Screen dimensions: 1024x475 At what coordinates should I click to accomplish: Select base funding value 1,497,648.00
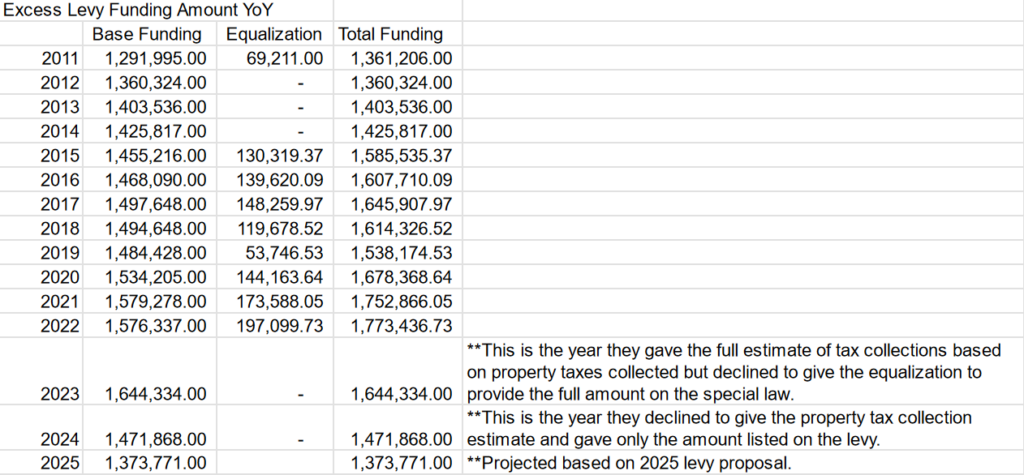pyautogui.click(x=155, y=205)
